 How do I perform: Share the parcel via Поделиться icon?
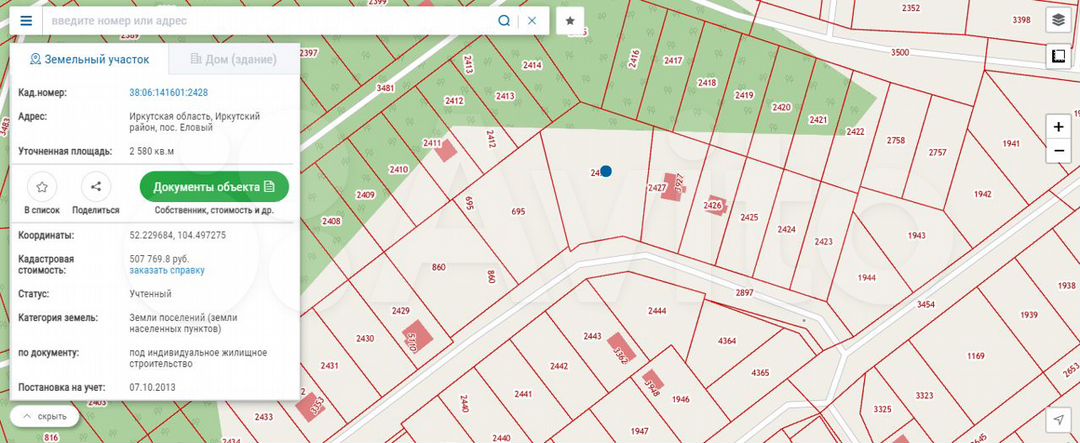pos(96,187)
